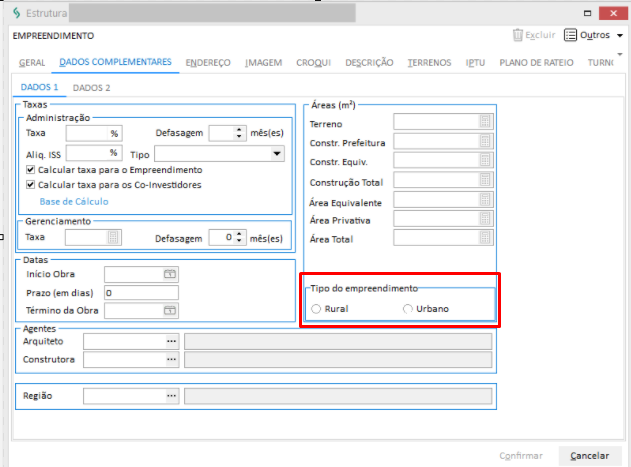
Task: Switch to the ENDEREÇO tab
Action: [x=208, y=63]
